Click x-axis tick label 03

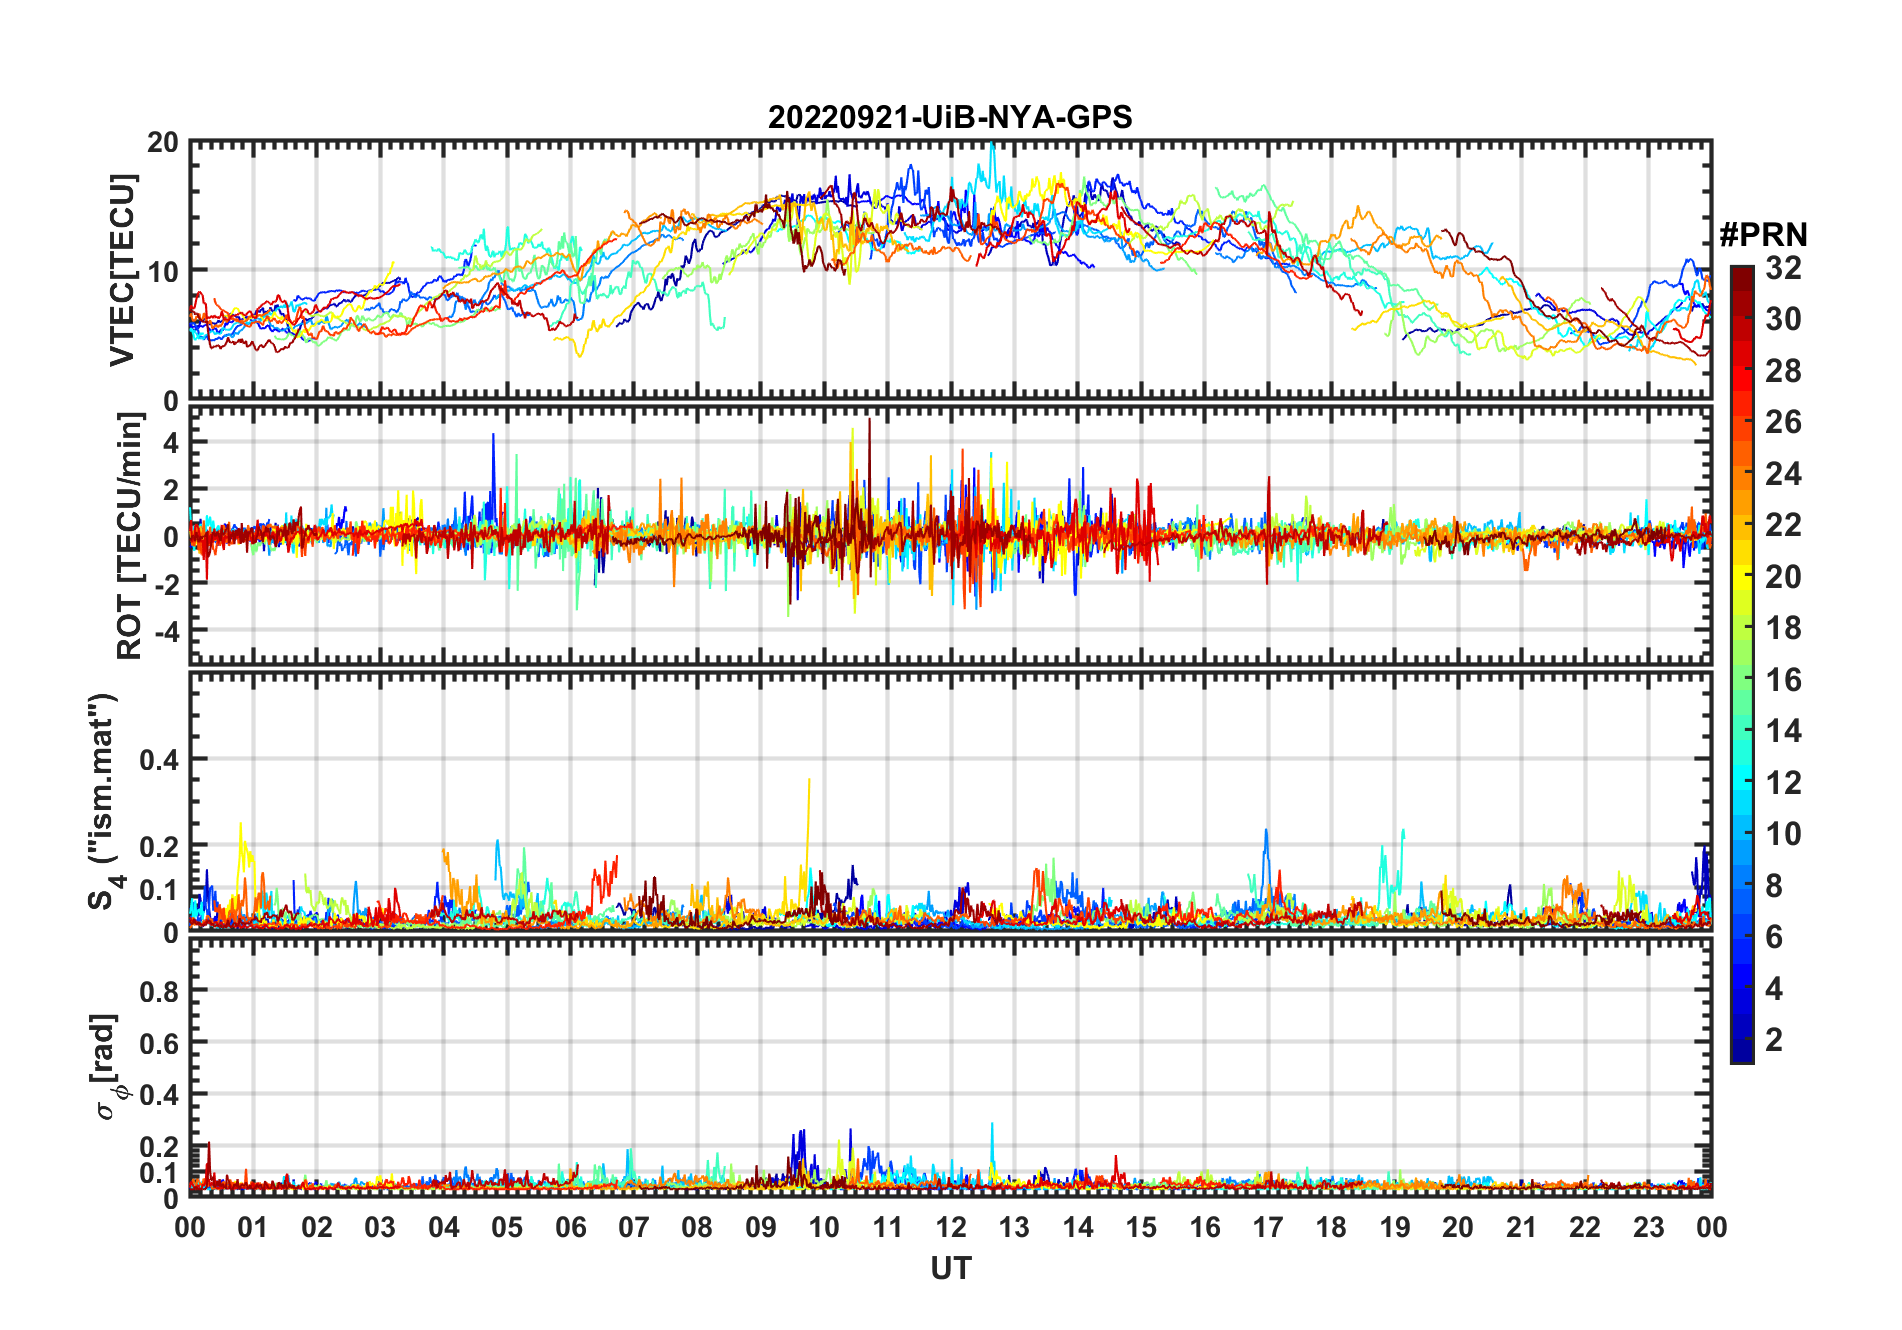[x=380, y=1227]
